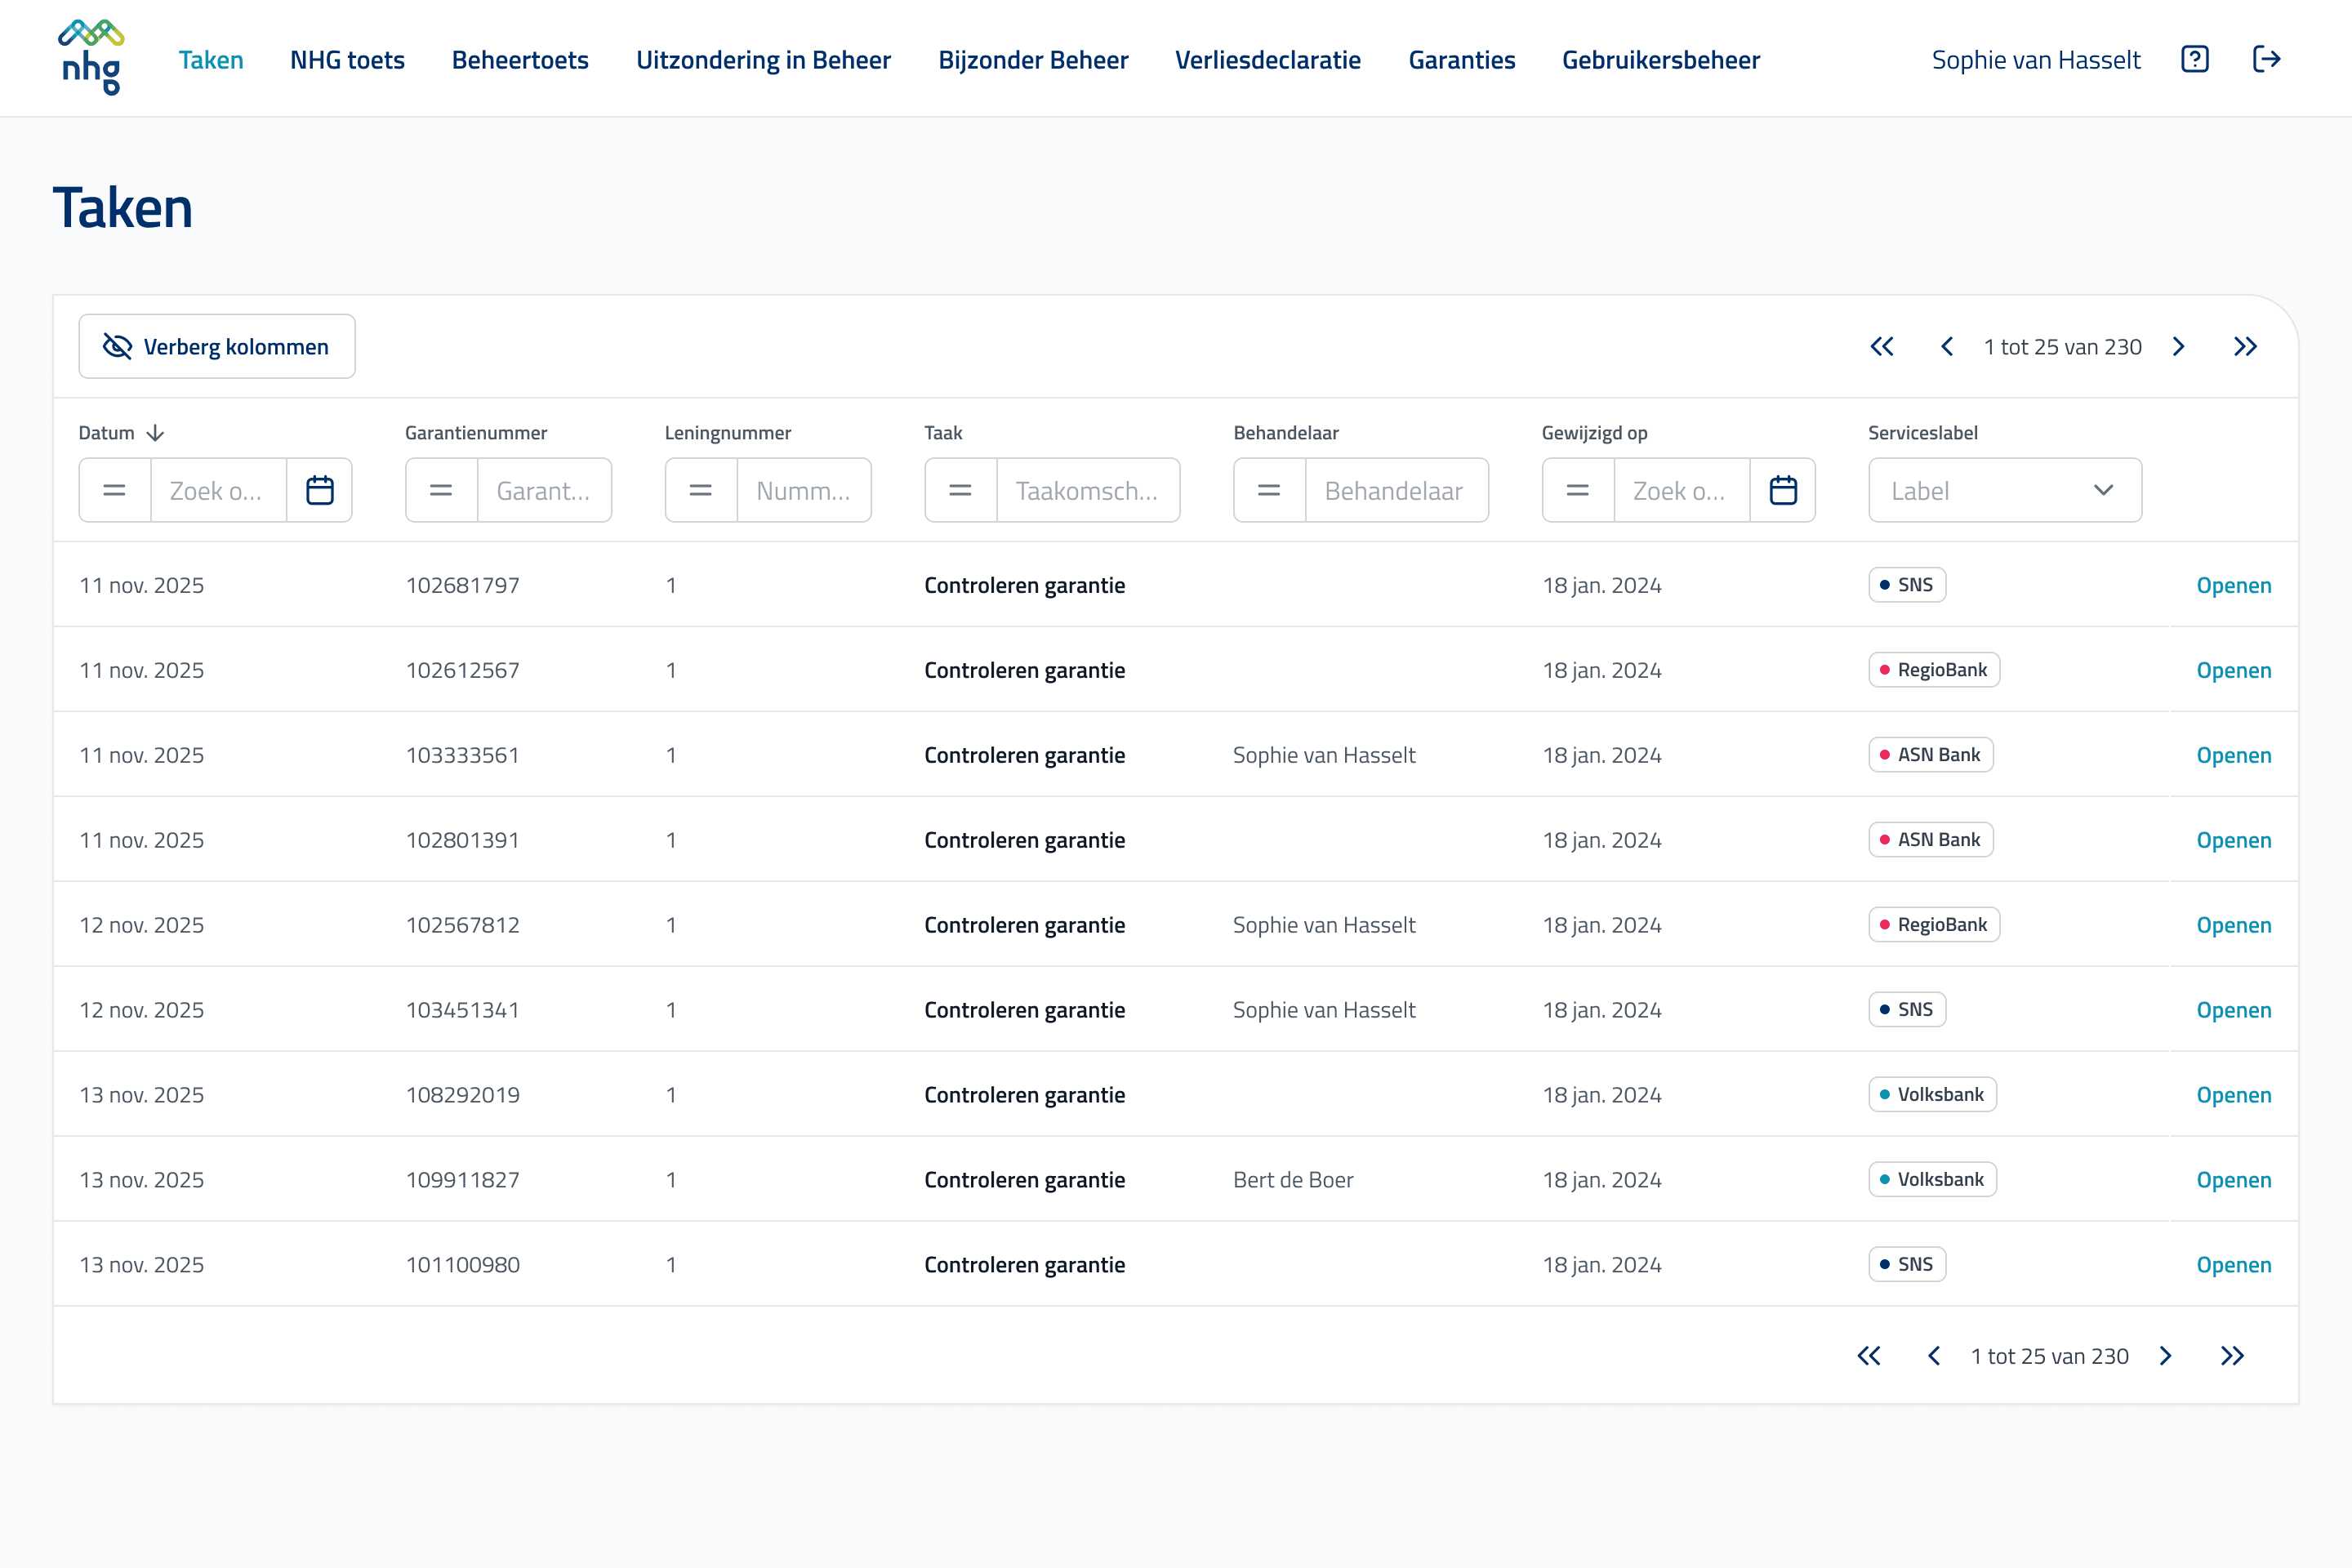Go to next page using chevron icon
Screen dimensions: 2352x1568
pyautogui.click(x=2179, y=346)
